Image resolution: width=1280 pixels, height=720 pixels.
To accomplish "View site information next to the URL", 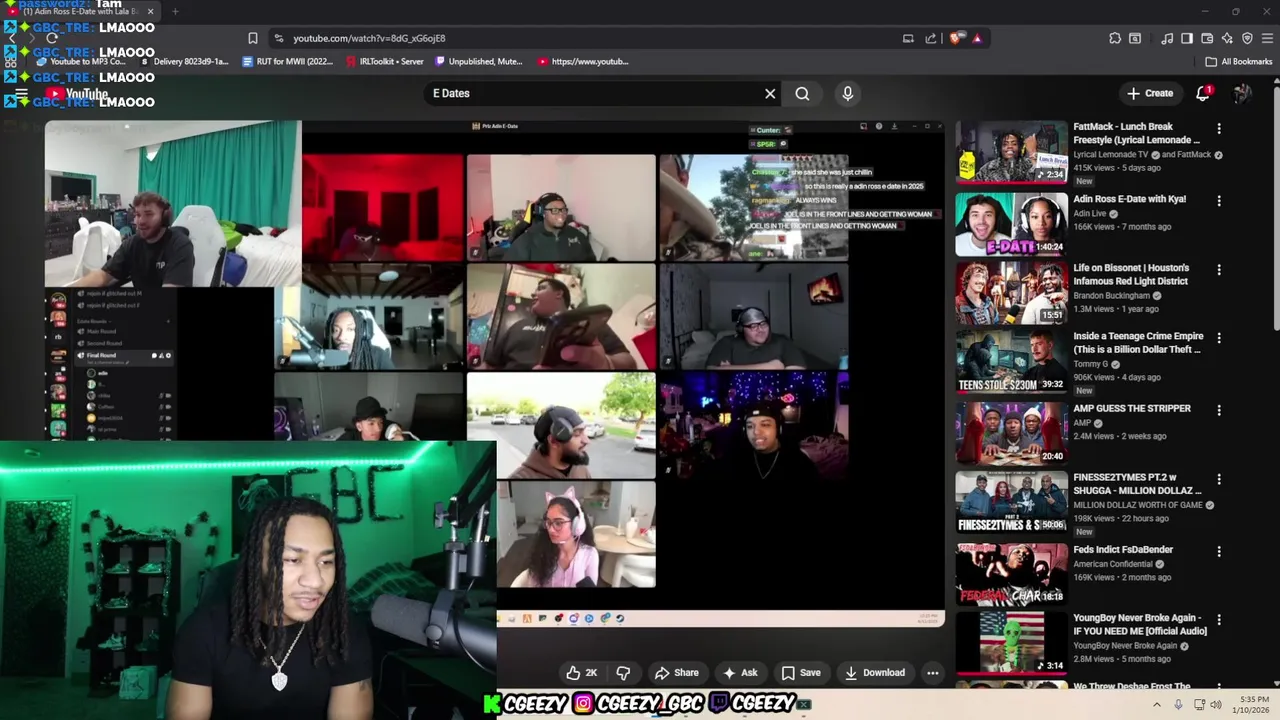I will pyautogui.click(x=279, y=38).
